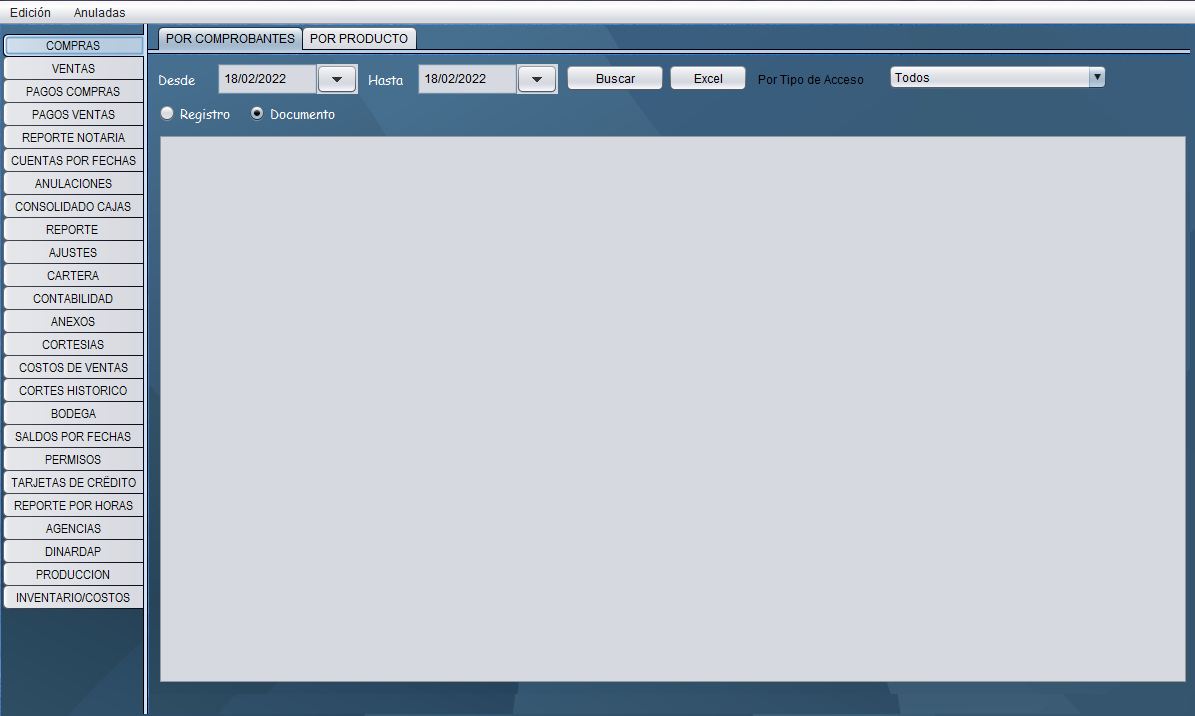Open the Desde date picker dropdown
This screenshot has width=1195, height=716.
click(x=337, y=79)
